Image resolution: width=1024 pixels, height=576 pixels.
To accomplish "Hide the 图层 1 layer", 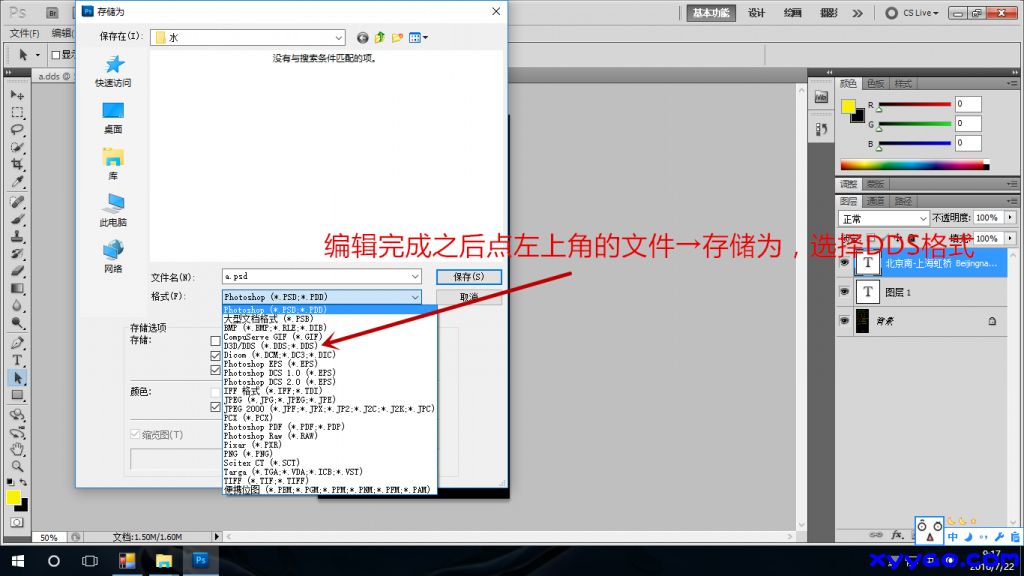I will coord(845,291).
